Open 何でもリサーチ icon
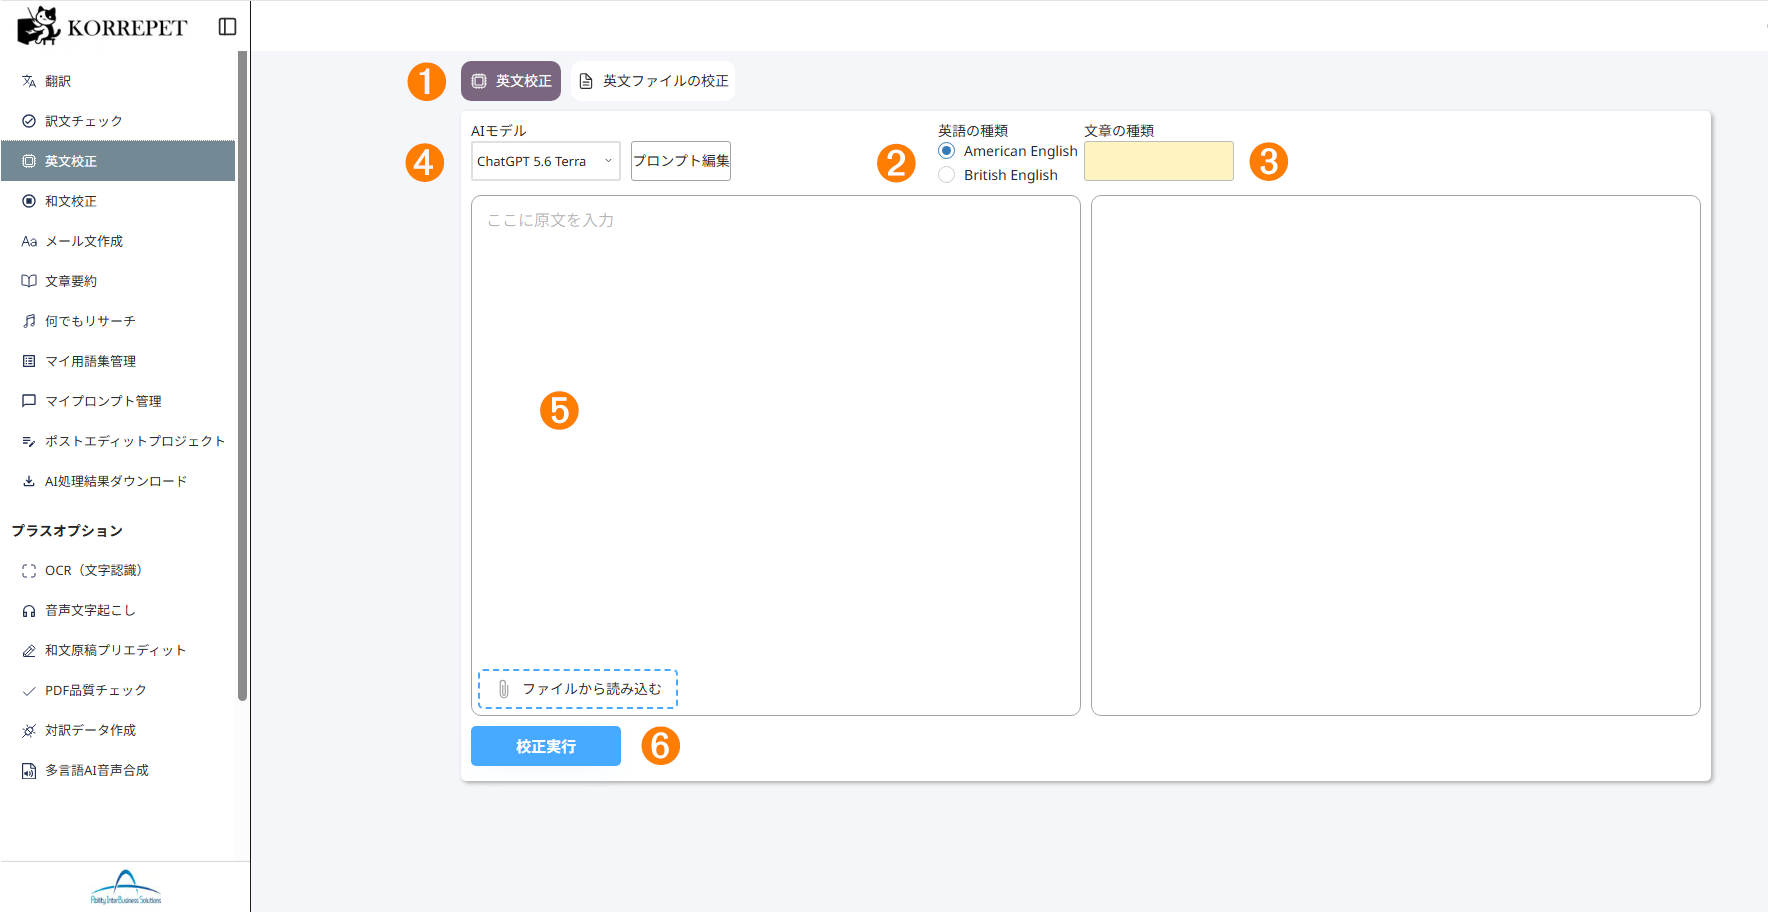This screenshot has width=1768, height=913. tap(29, 321)
